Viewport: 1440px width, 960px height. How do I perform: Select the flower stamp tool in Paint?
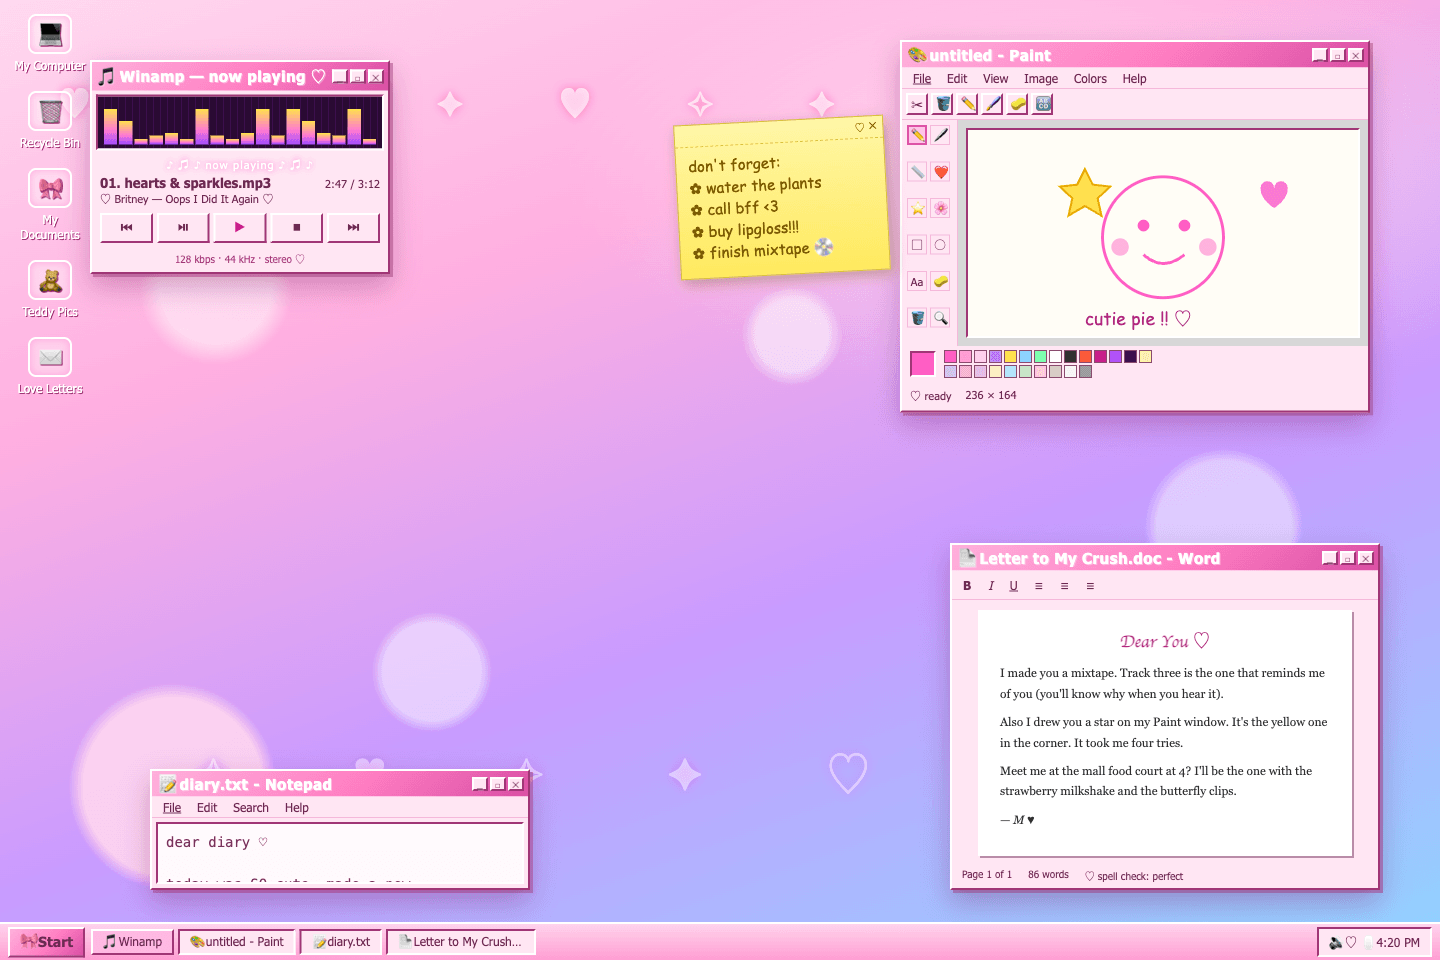tap(941, 208)
